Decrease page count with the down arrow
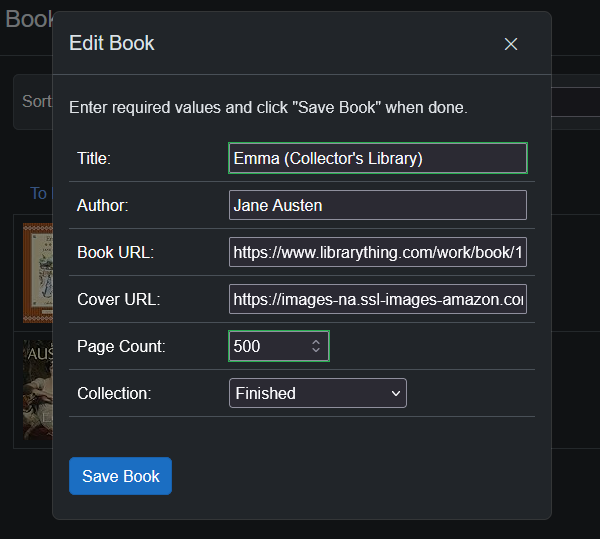Image resolution: width=600 pixels, height=539 pixels. coord(316,351)
